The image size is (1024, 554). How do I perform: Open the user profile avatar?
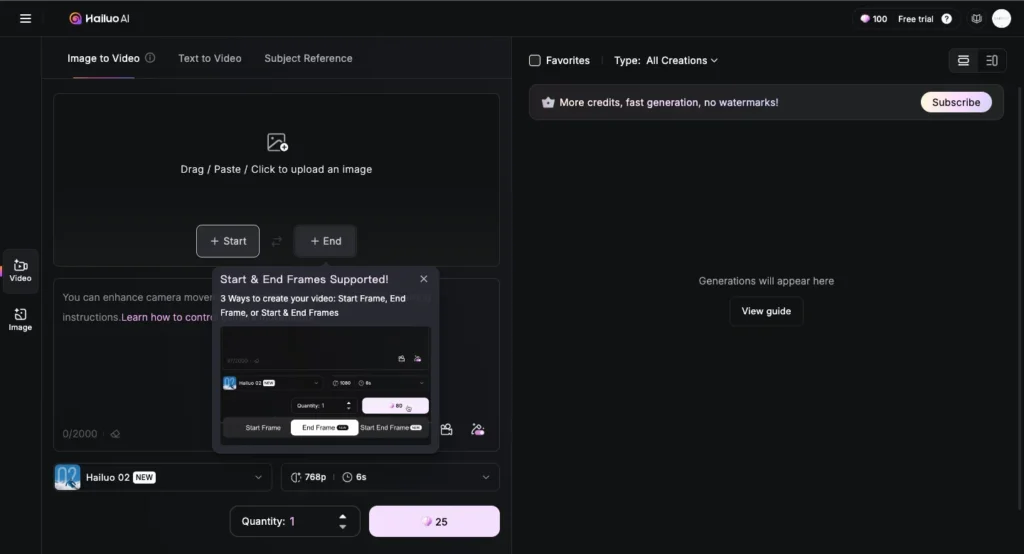1001,19
